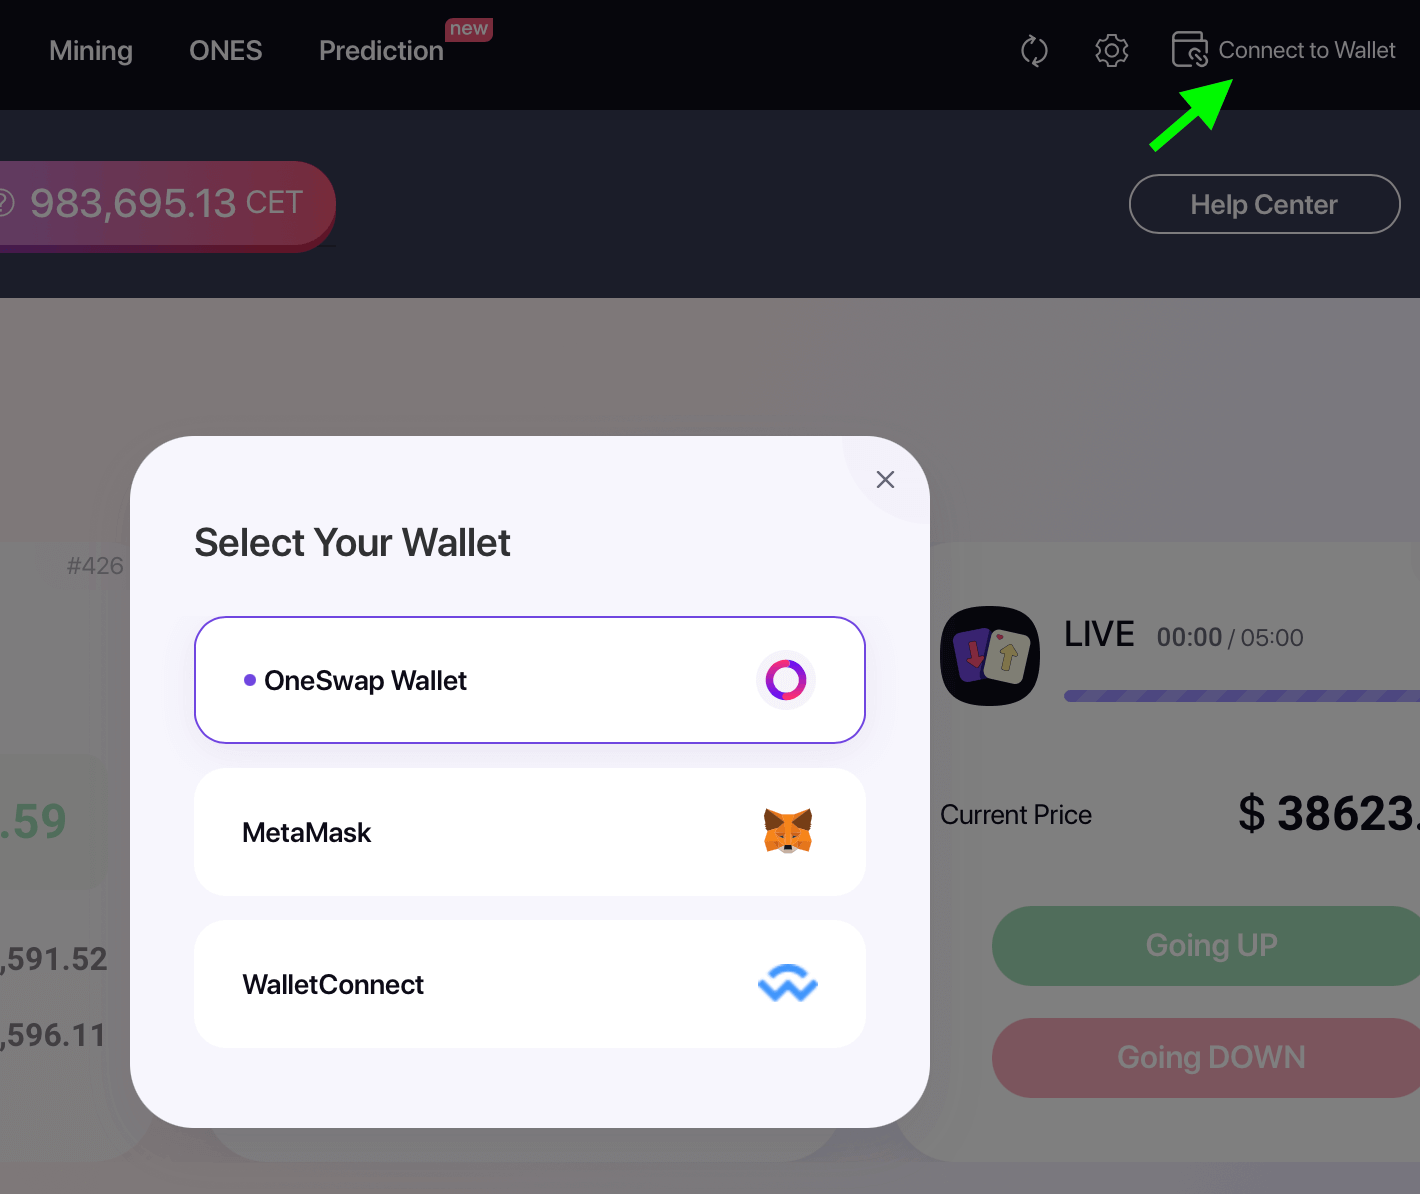This screenshot has height=1194, width=1420.
Task: Pick the WalletConnect option
Action: [530, 984]
